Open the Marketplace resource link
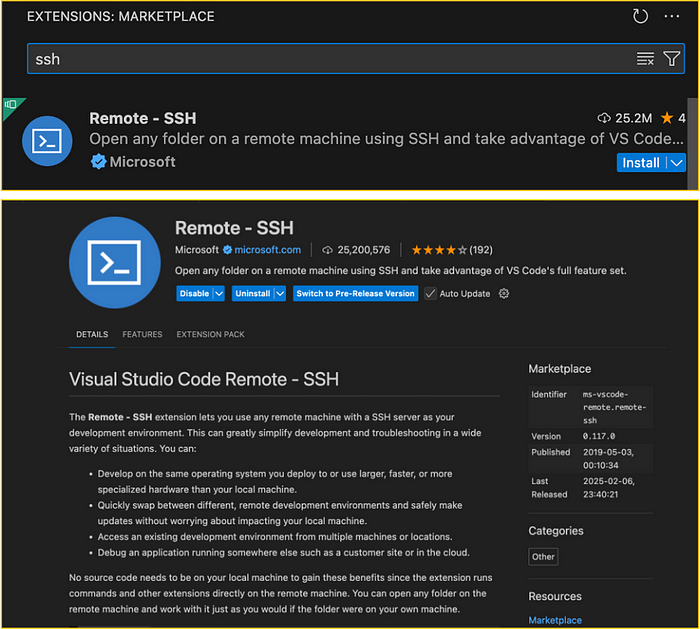This screenshot has height=629, width=700. click(555, 621)
